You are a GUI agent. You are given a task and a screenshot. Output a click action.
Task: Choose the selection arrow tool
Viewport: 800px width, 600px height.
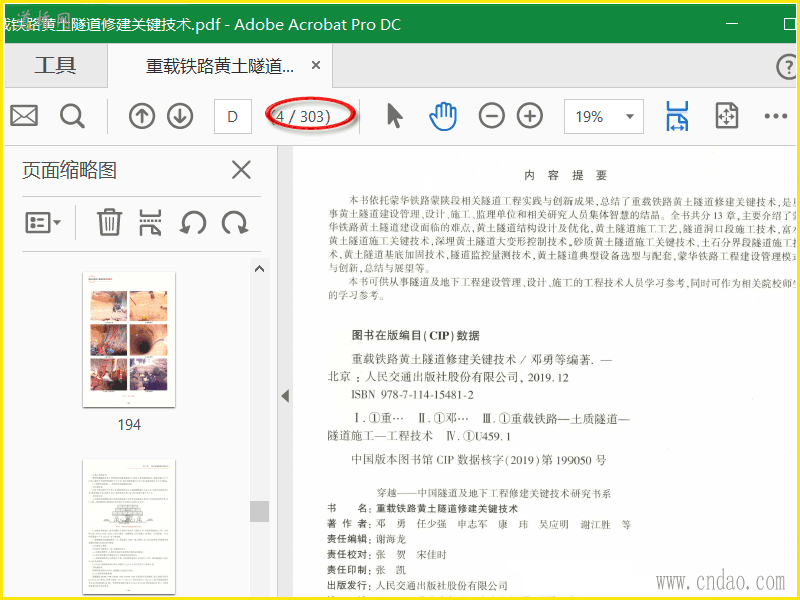394,115
